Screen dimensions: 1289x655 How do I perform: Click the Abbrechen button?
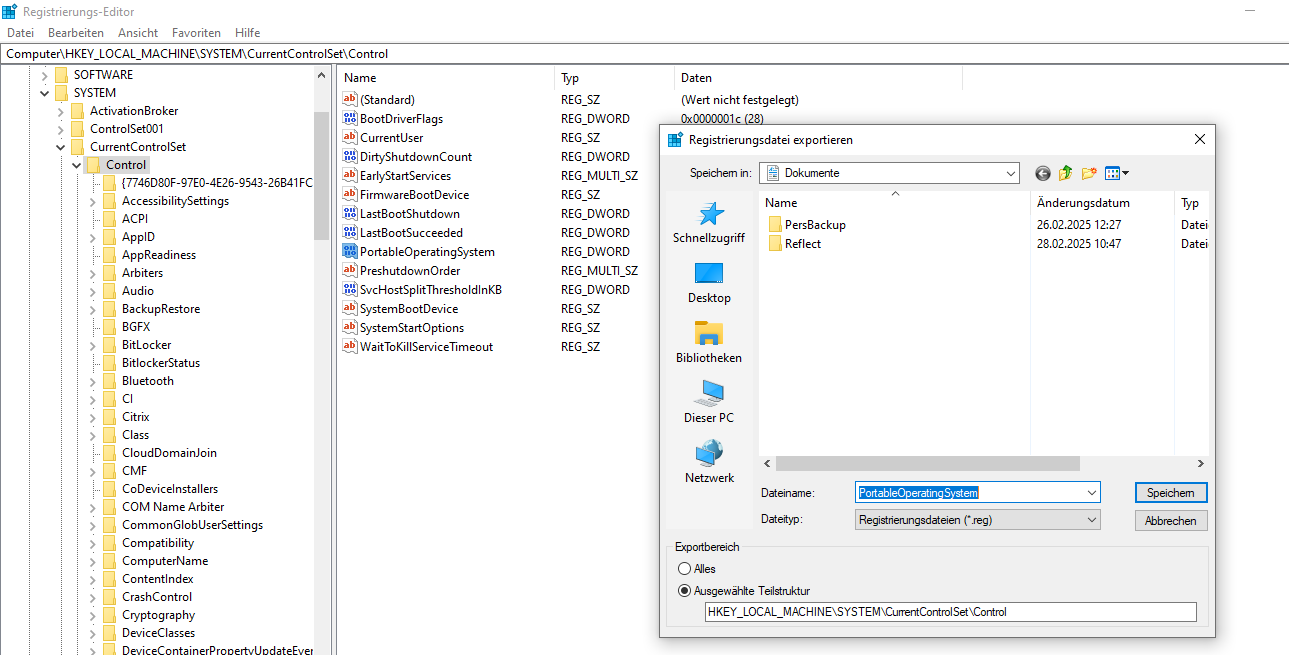tap(1171, 521)
